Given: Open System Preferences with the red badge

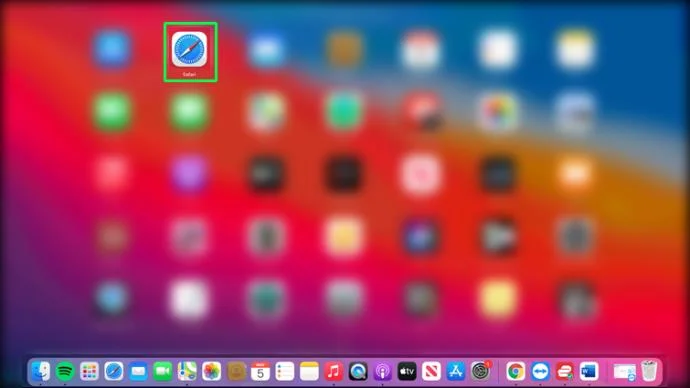Looking at the screenshot, I should [481, 372].
